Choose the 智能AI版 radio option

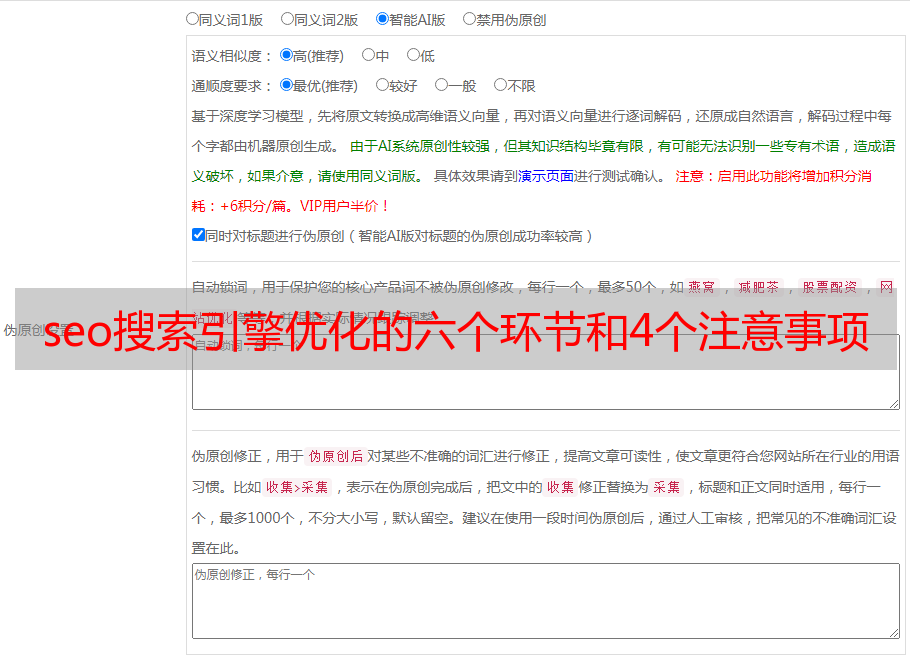click(x=382, y=19)
